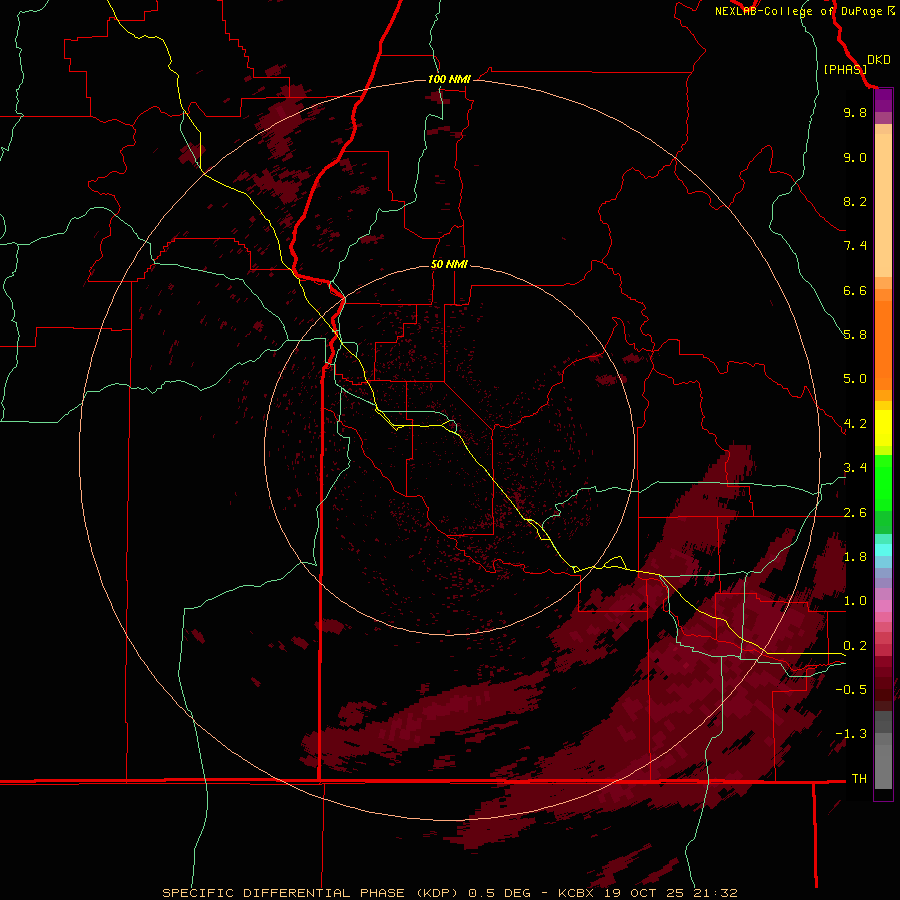
Task: Pick the cyan swatch in color legend
Action: coord(883,550)
